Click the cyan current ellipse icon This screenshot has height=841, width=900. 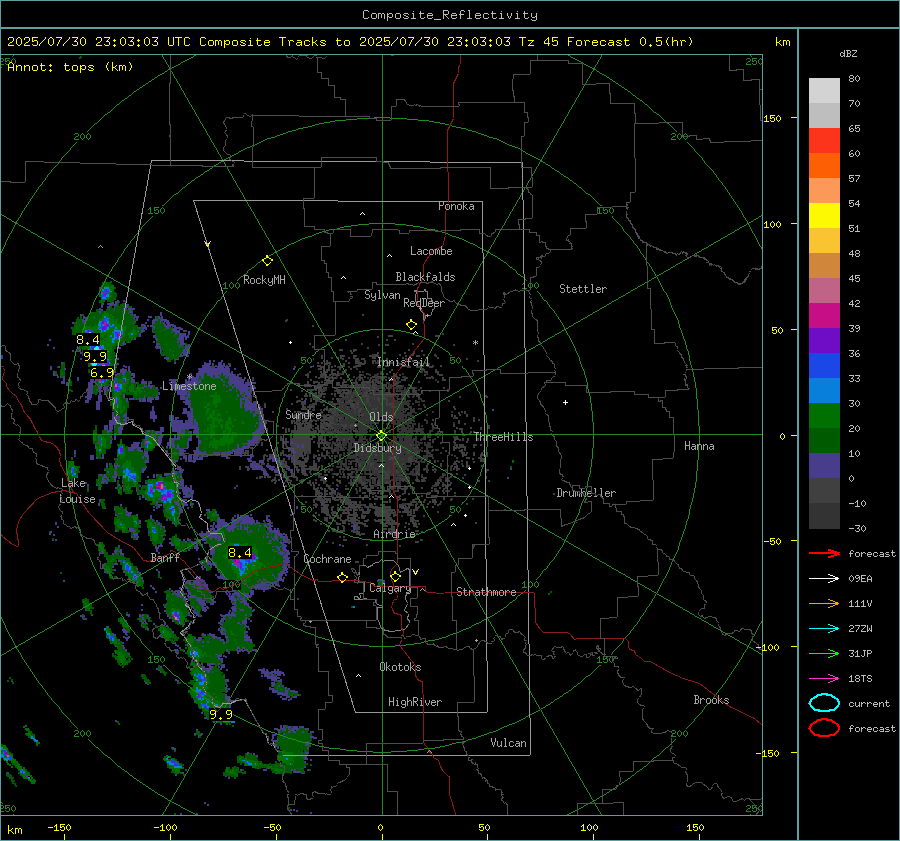tap(824, 703)
